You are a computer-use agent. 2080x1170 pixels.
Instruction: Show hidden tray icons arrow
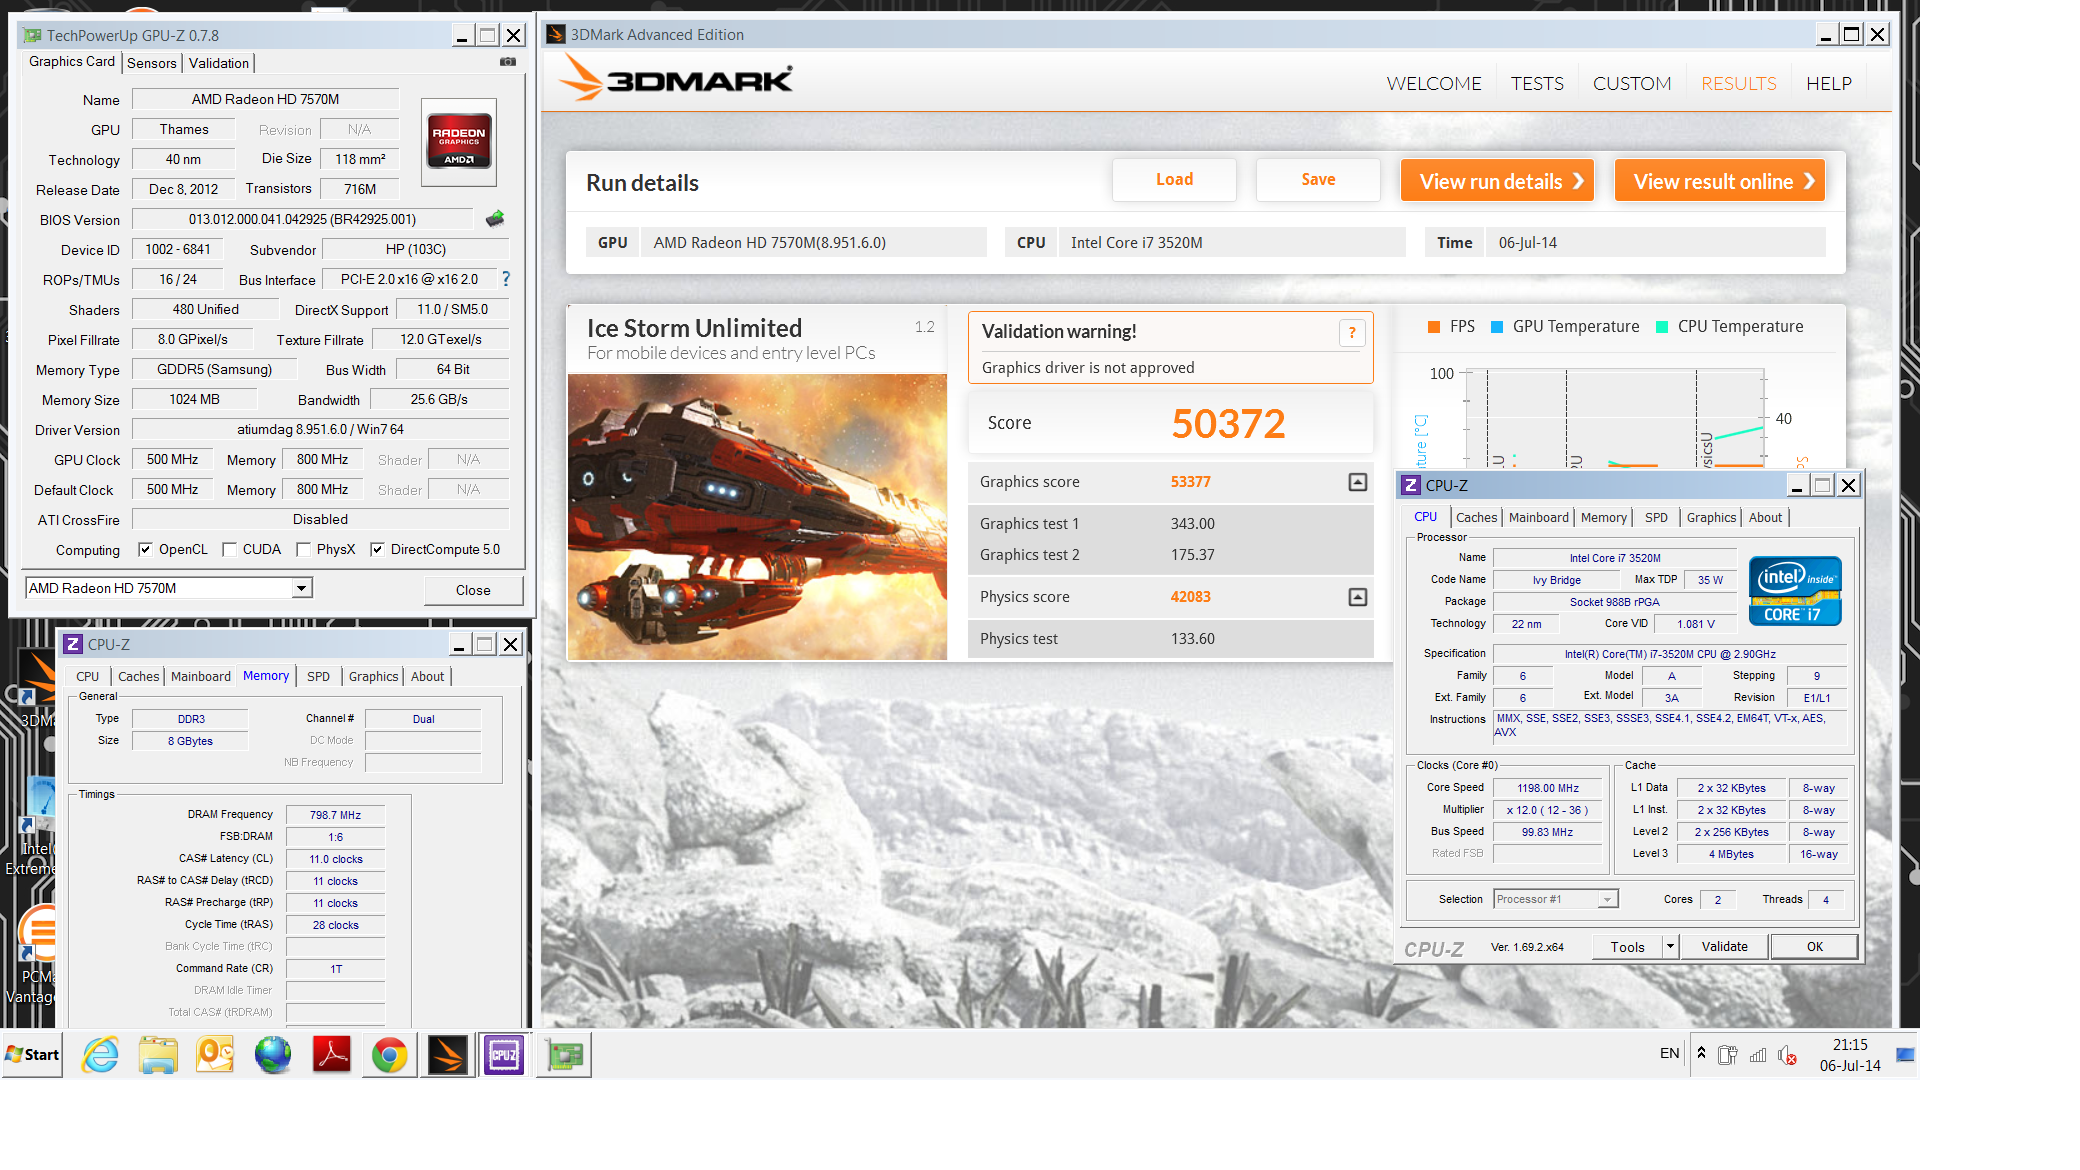1701,1053
